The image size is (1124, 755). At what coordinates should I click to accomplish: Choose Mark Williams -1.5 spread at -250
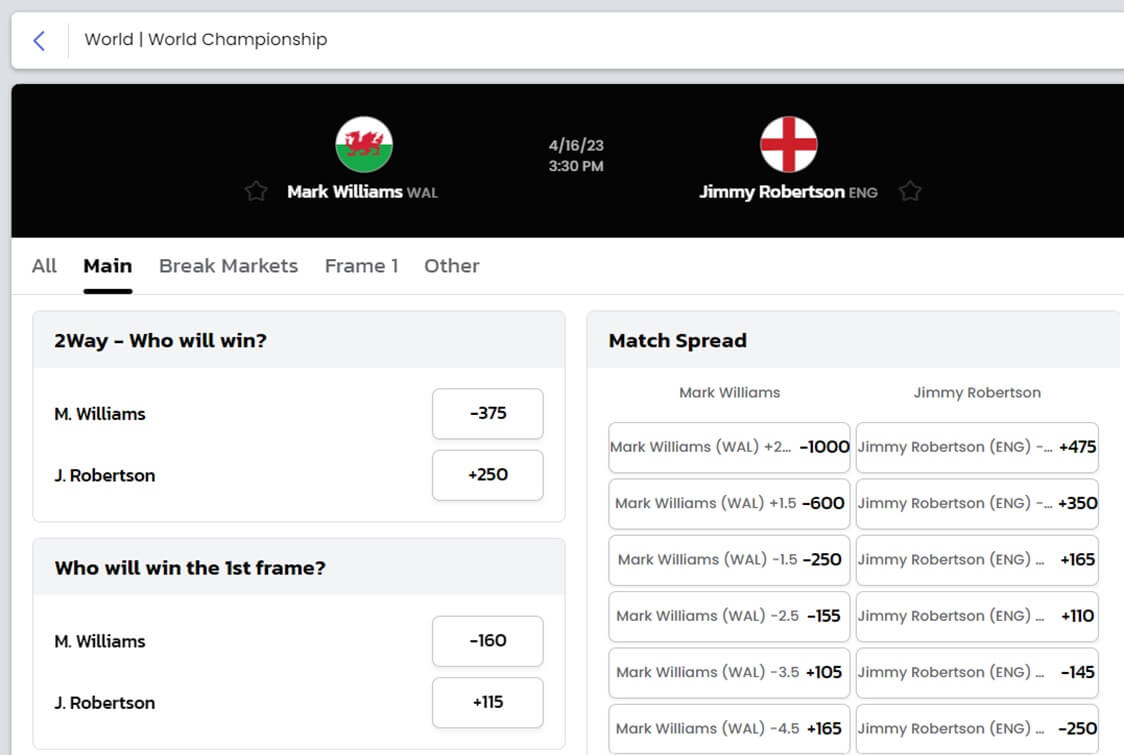pos(729,560)
